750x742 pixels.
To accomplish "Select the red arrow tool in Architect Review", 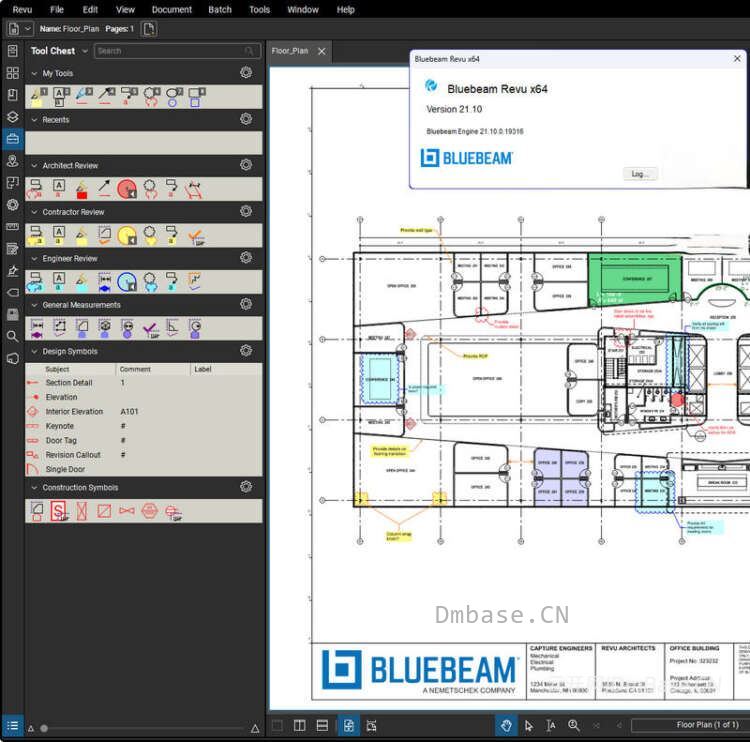I will pyautogui.click(x=104, y=188).
